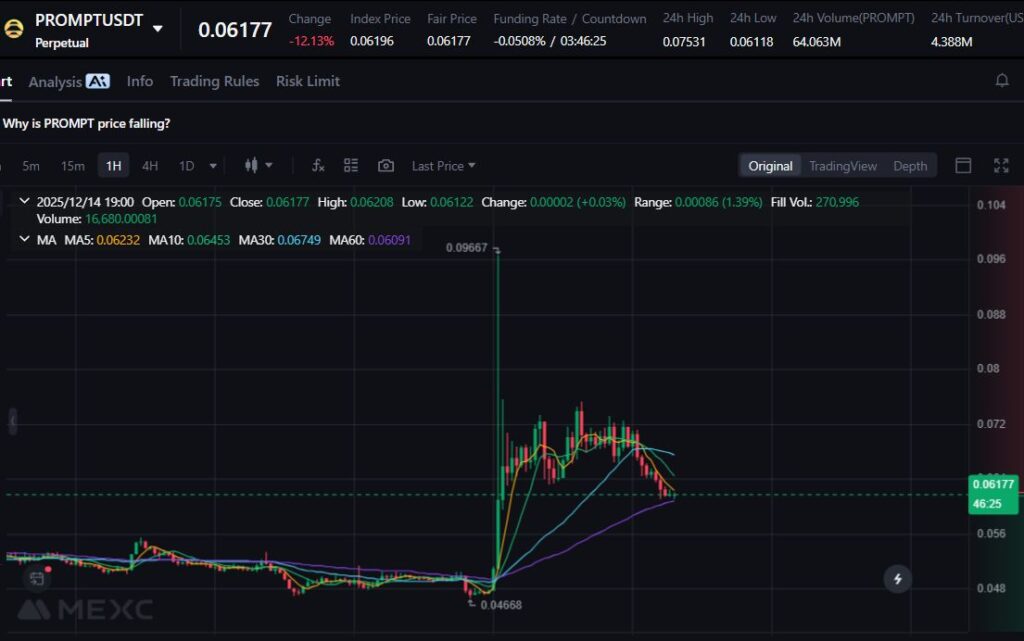Take a chart screenshot with camera icon
Viewport: 1024px width, 641px height.
[x=386, y=166]
